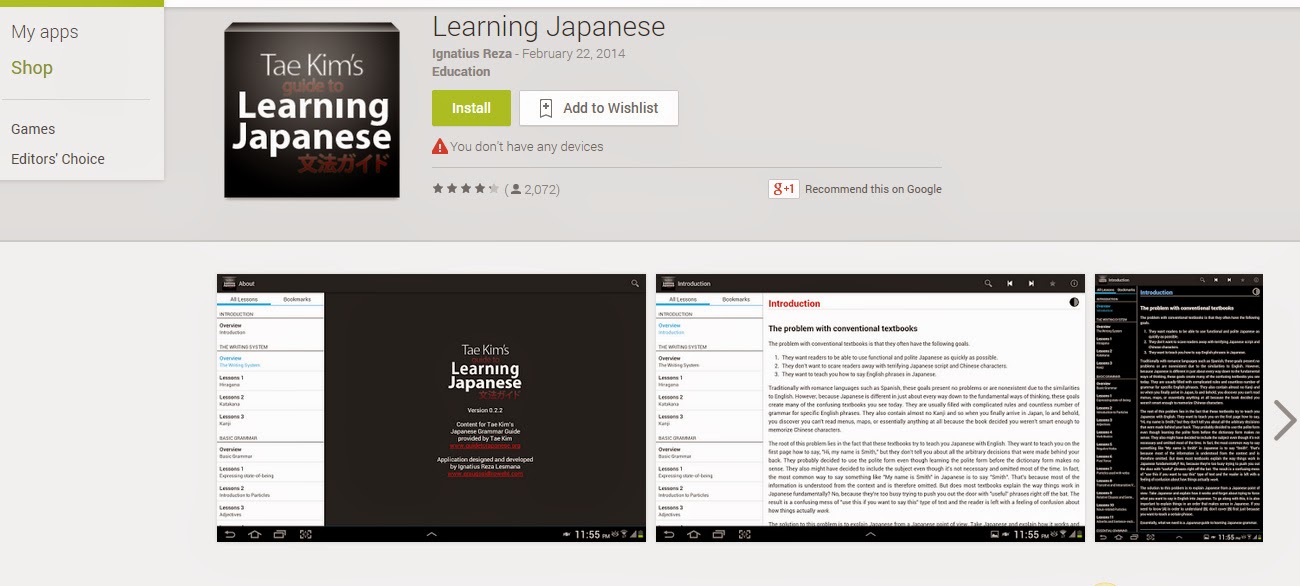This screenshot has height=586, width=1300.
Task: Click the theme contrast icon beside Introduction heading
Action: [x=1074, y=302]
